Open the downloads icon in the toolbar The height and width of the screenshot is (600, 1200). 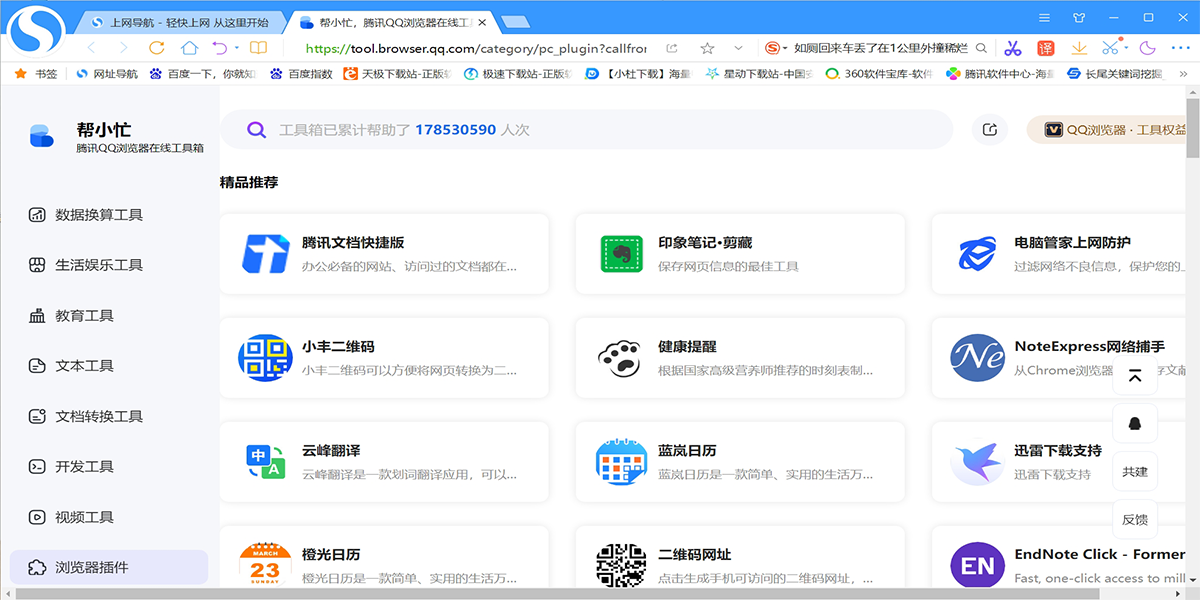(1080, 48)
